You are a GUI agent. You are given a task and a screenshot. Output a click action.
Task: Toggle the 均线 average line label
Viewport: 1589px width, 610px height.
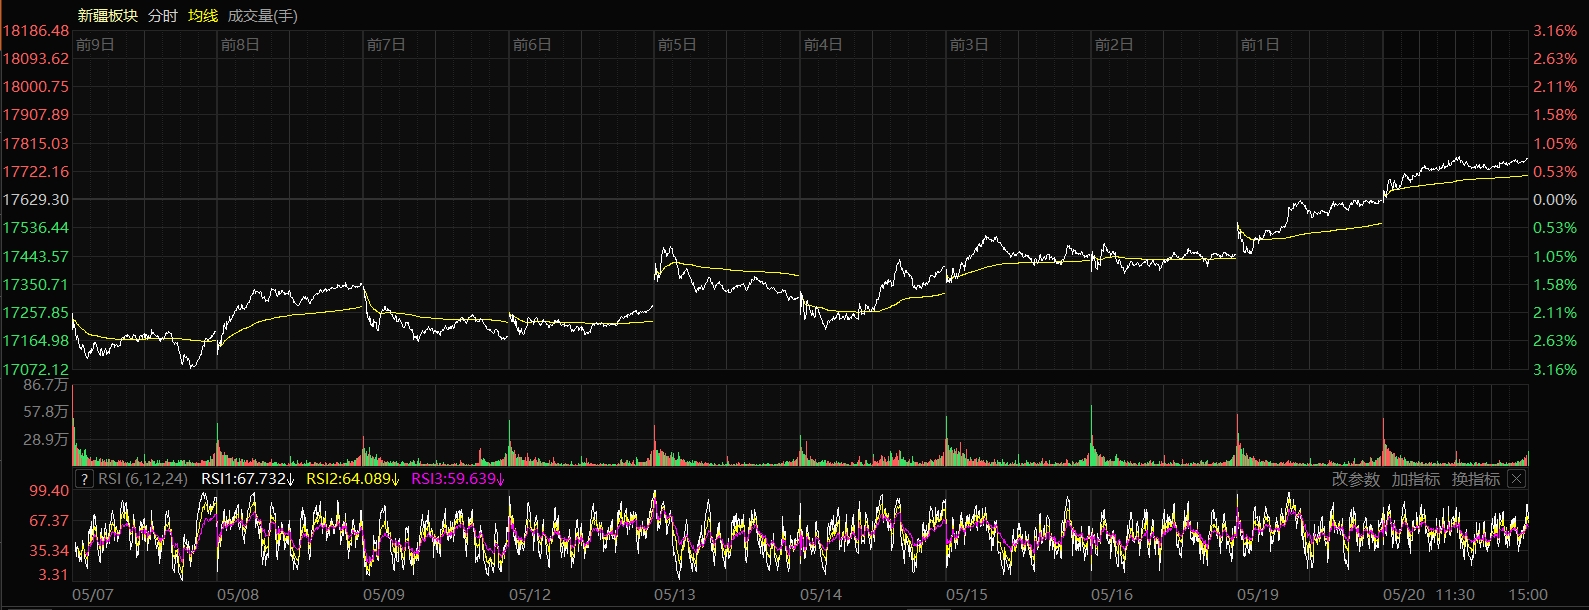[x=203, y=16]
